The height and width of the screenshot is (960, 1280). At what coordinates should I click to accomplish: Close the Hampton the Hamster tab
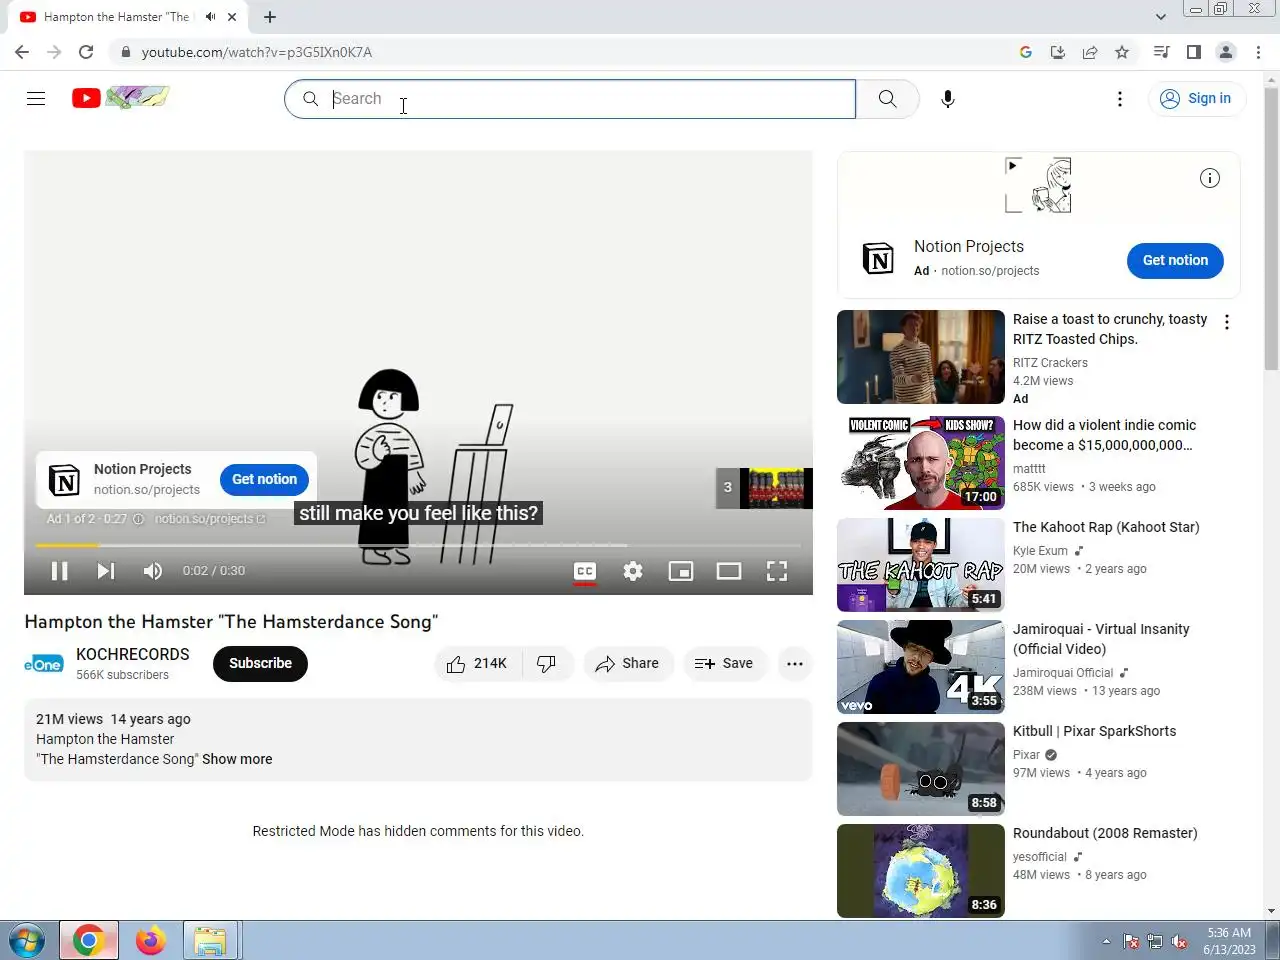[x=232, y=17]
